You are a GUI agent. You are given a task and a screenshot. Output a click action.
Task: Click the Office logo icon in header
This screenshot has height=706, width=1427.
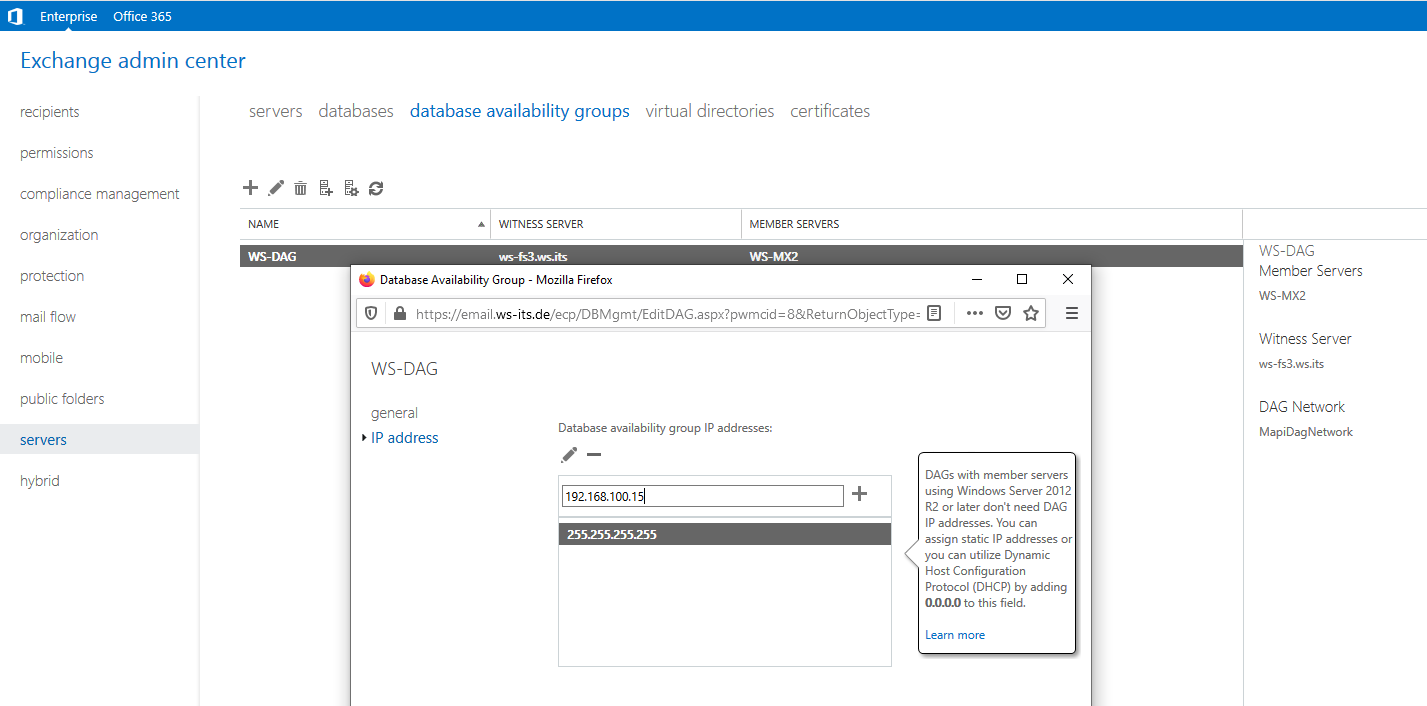point(15,16)
